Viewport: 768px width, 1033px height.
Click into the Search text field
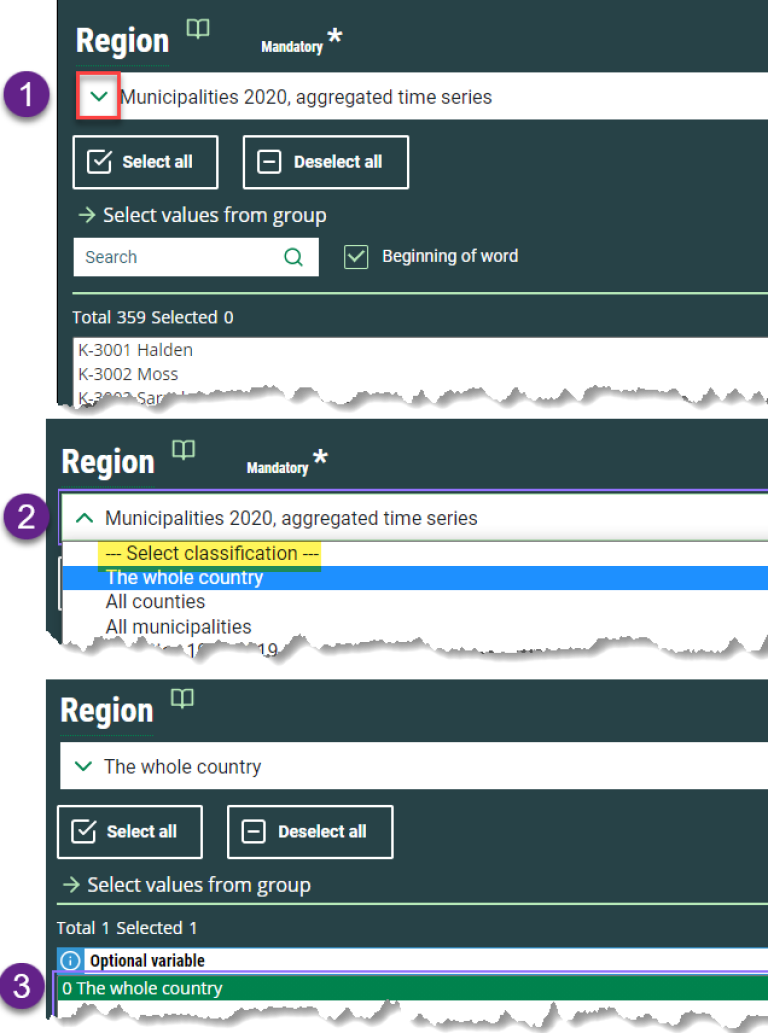175,257
